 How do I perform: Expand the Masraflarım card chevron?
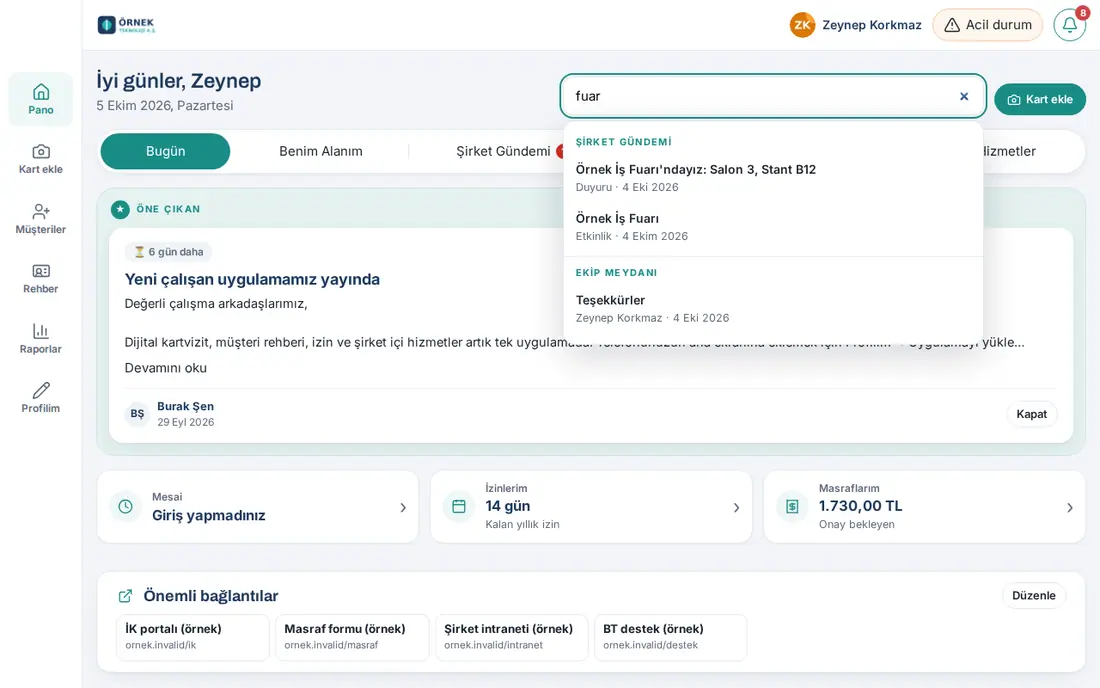1070,507
